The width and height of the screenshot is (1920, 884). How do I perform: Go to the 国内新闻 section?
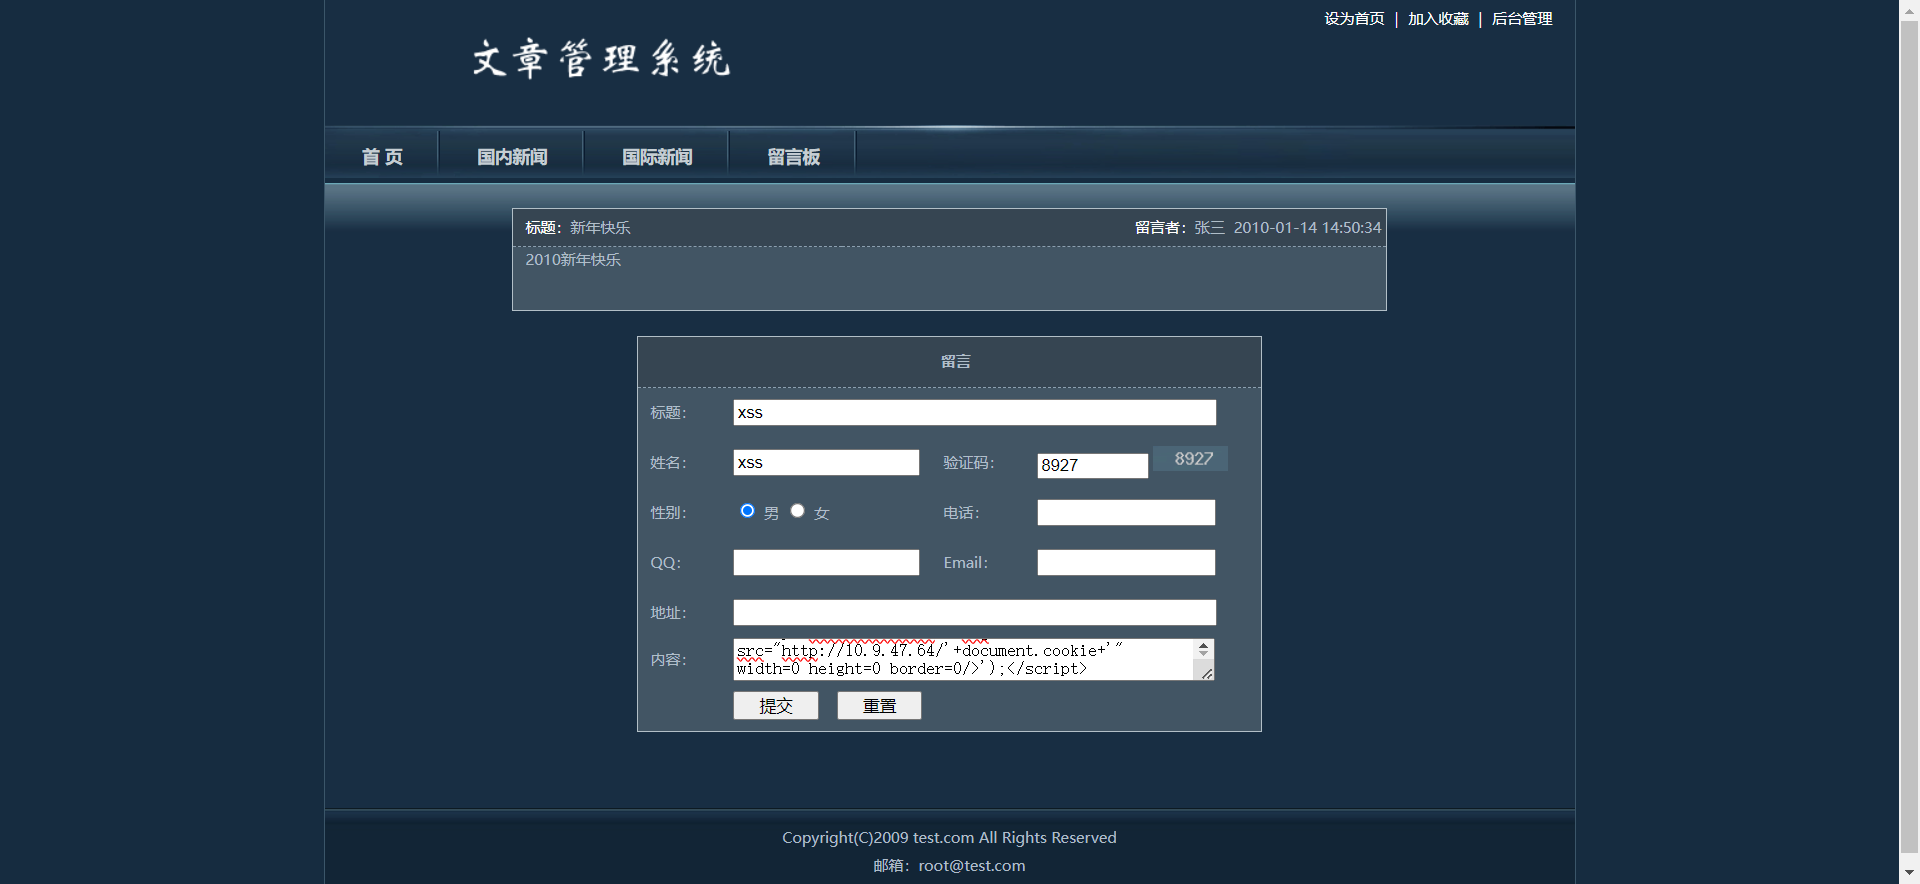pyautogui.click(x=512, y=157)
